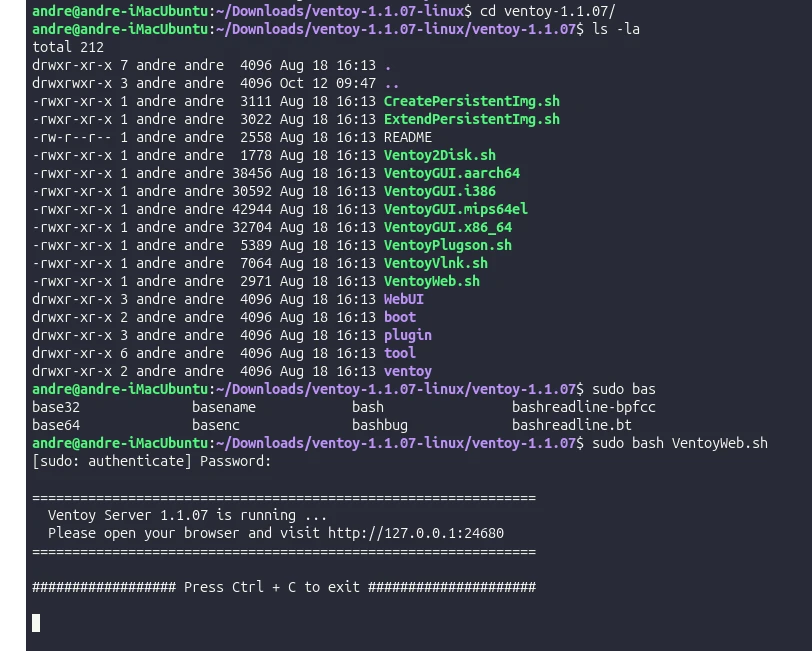This screenshot has height=651, width=812.
Task: Click the plugin directory name
Action: pyautogui.click(x=408, y=335)
